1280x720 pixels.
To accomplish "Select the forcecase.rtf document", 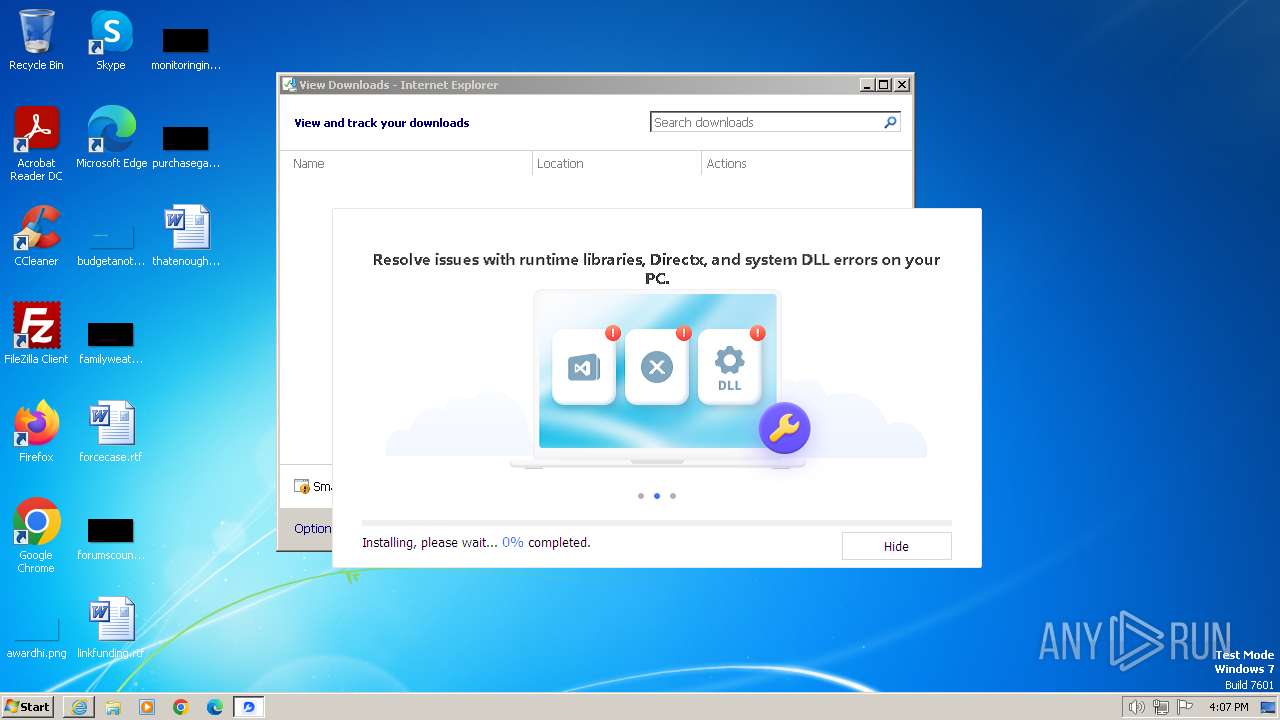I will coord(111,432).
